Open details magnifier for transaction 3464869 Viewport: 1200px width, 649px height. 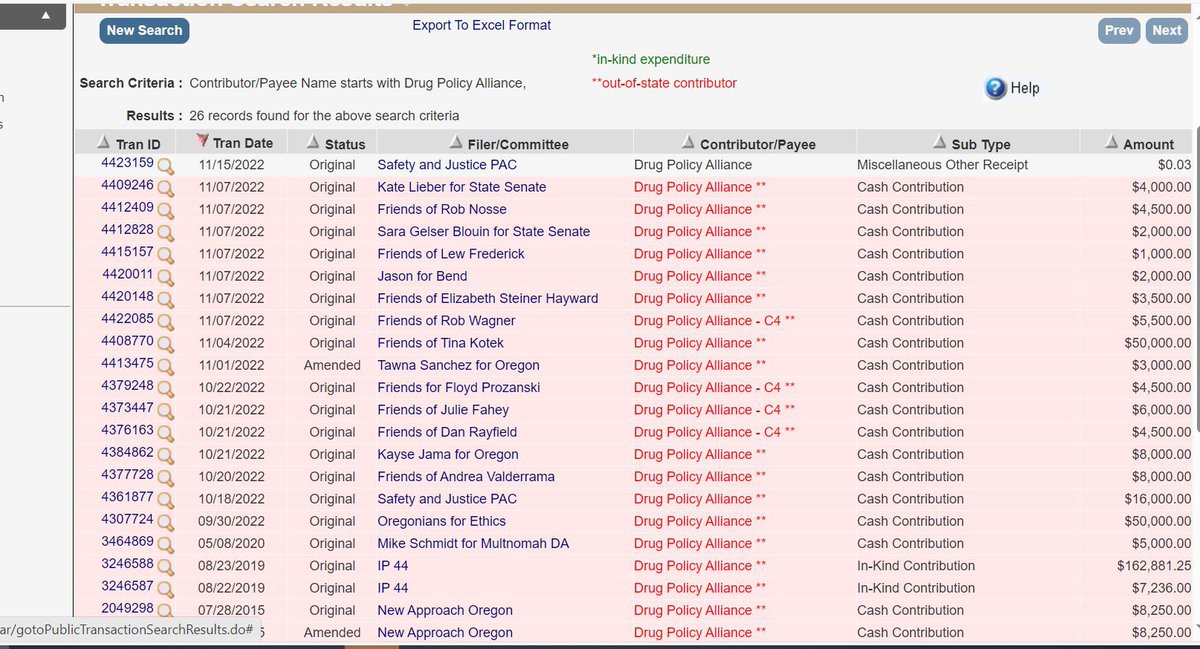(165, 546)
